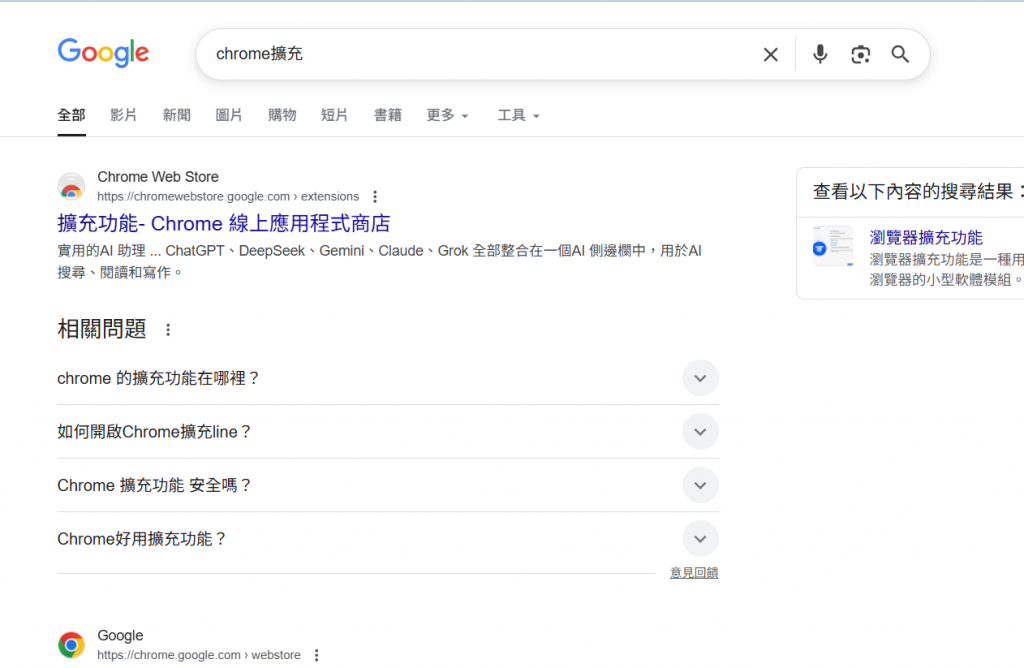Switch to the 新聞 tab
The height and width of the screenshot is (668, 1024).
[176, 116]
